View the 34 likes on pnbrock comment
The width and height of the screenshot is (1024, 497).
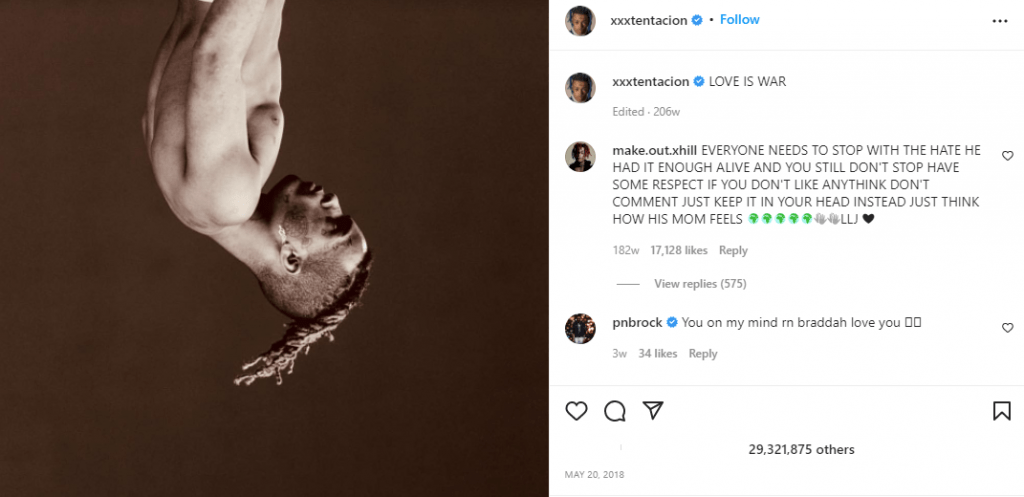(658, 353)
